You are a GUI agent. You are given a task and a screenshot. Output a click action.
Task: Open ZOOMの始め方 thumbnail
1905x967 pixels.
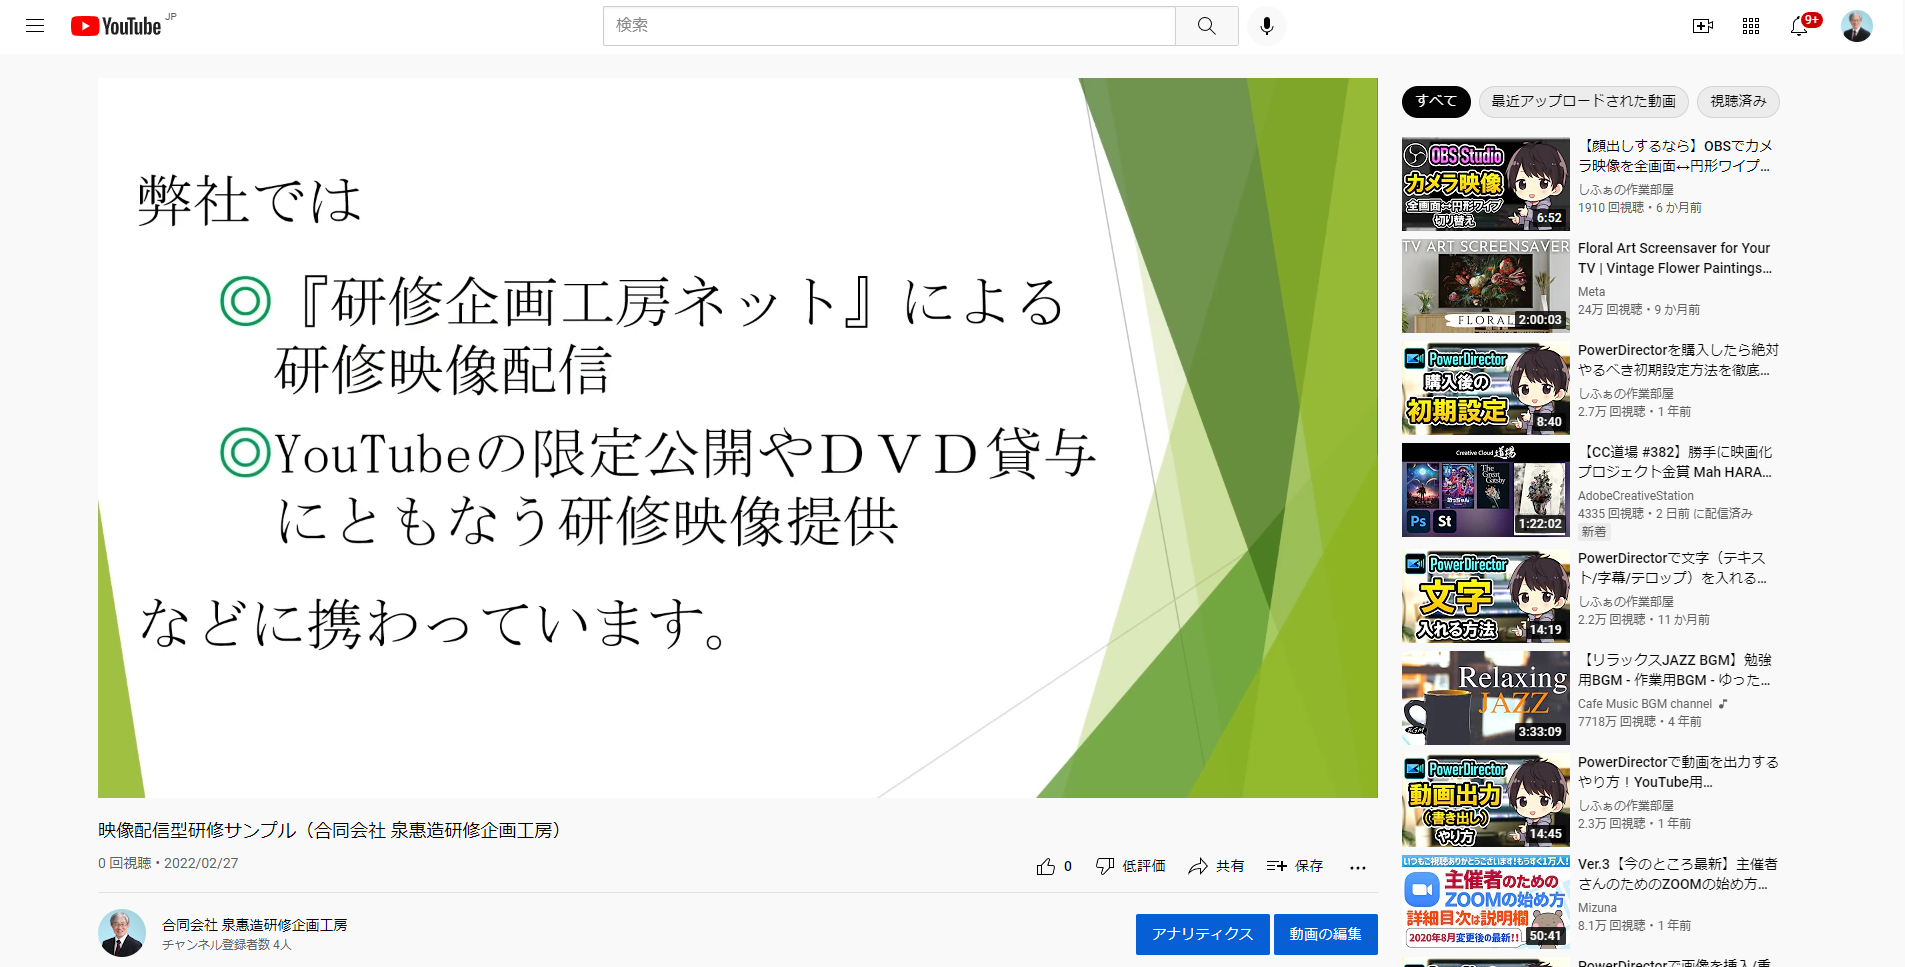(1486, 902)
